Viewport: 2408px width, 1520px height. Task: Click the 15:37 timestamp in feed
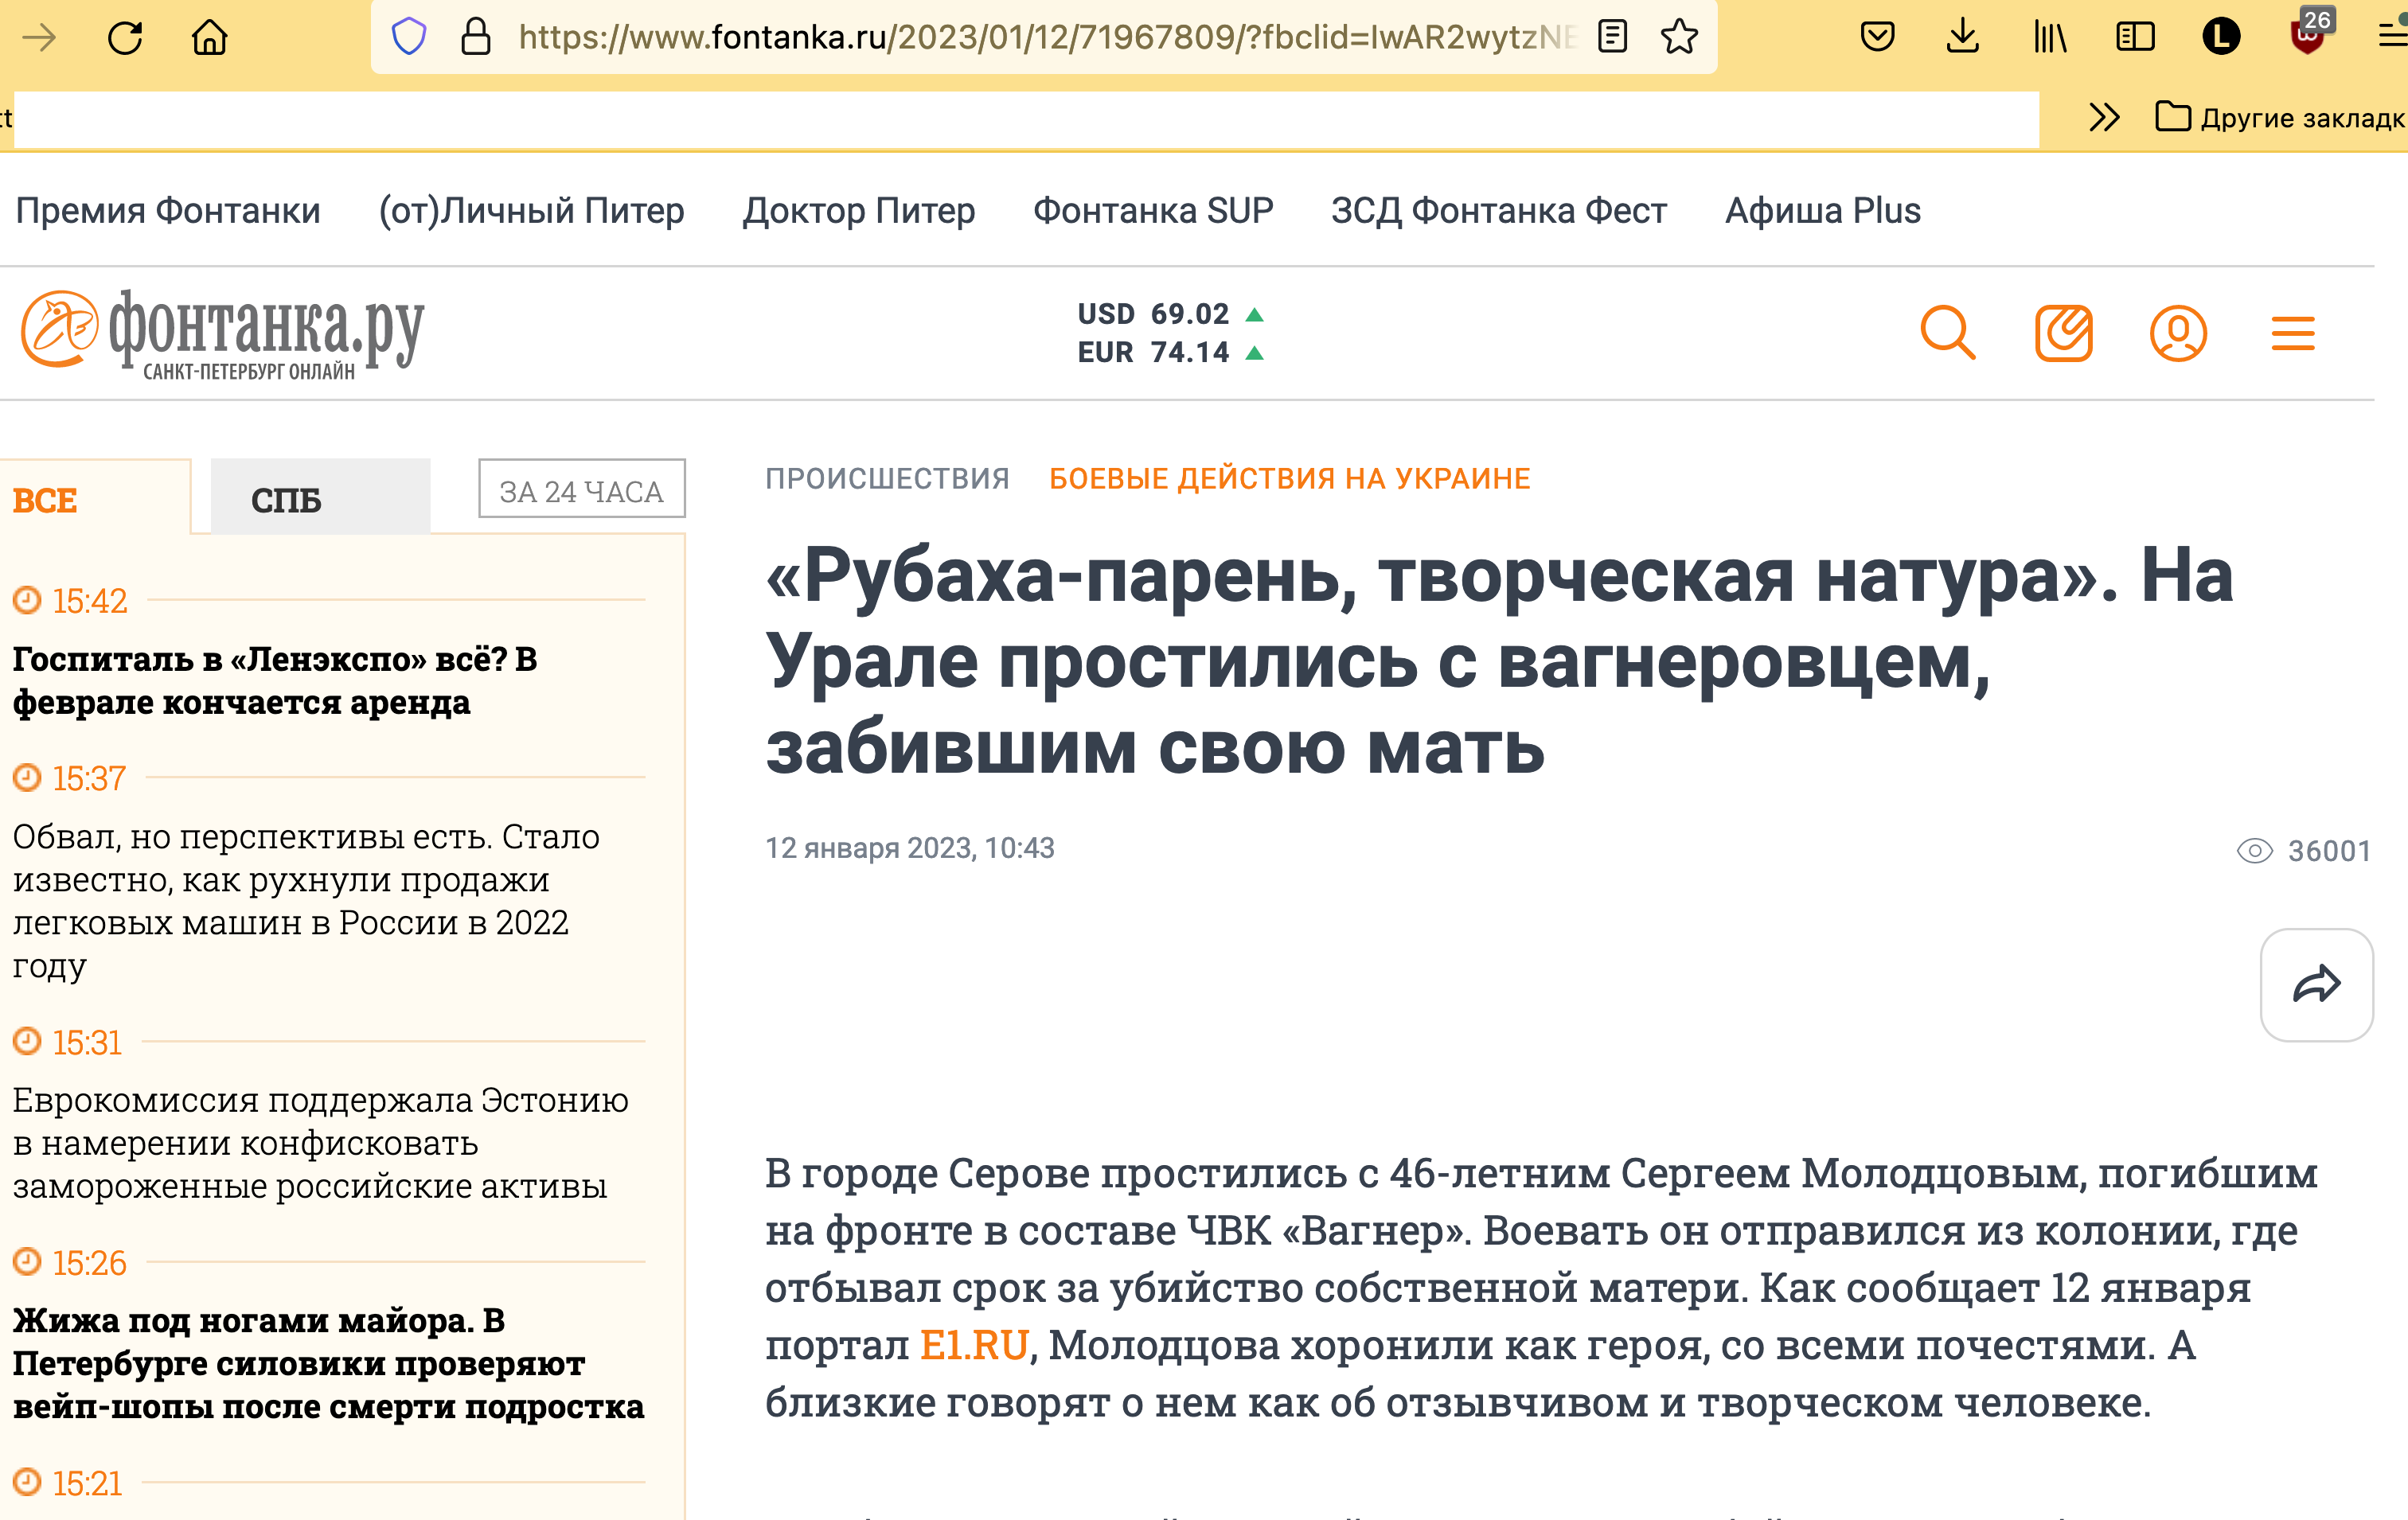point(89,778)
